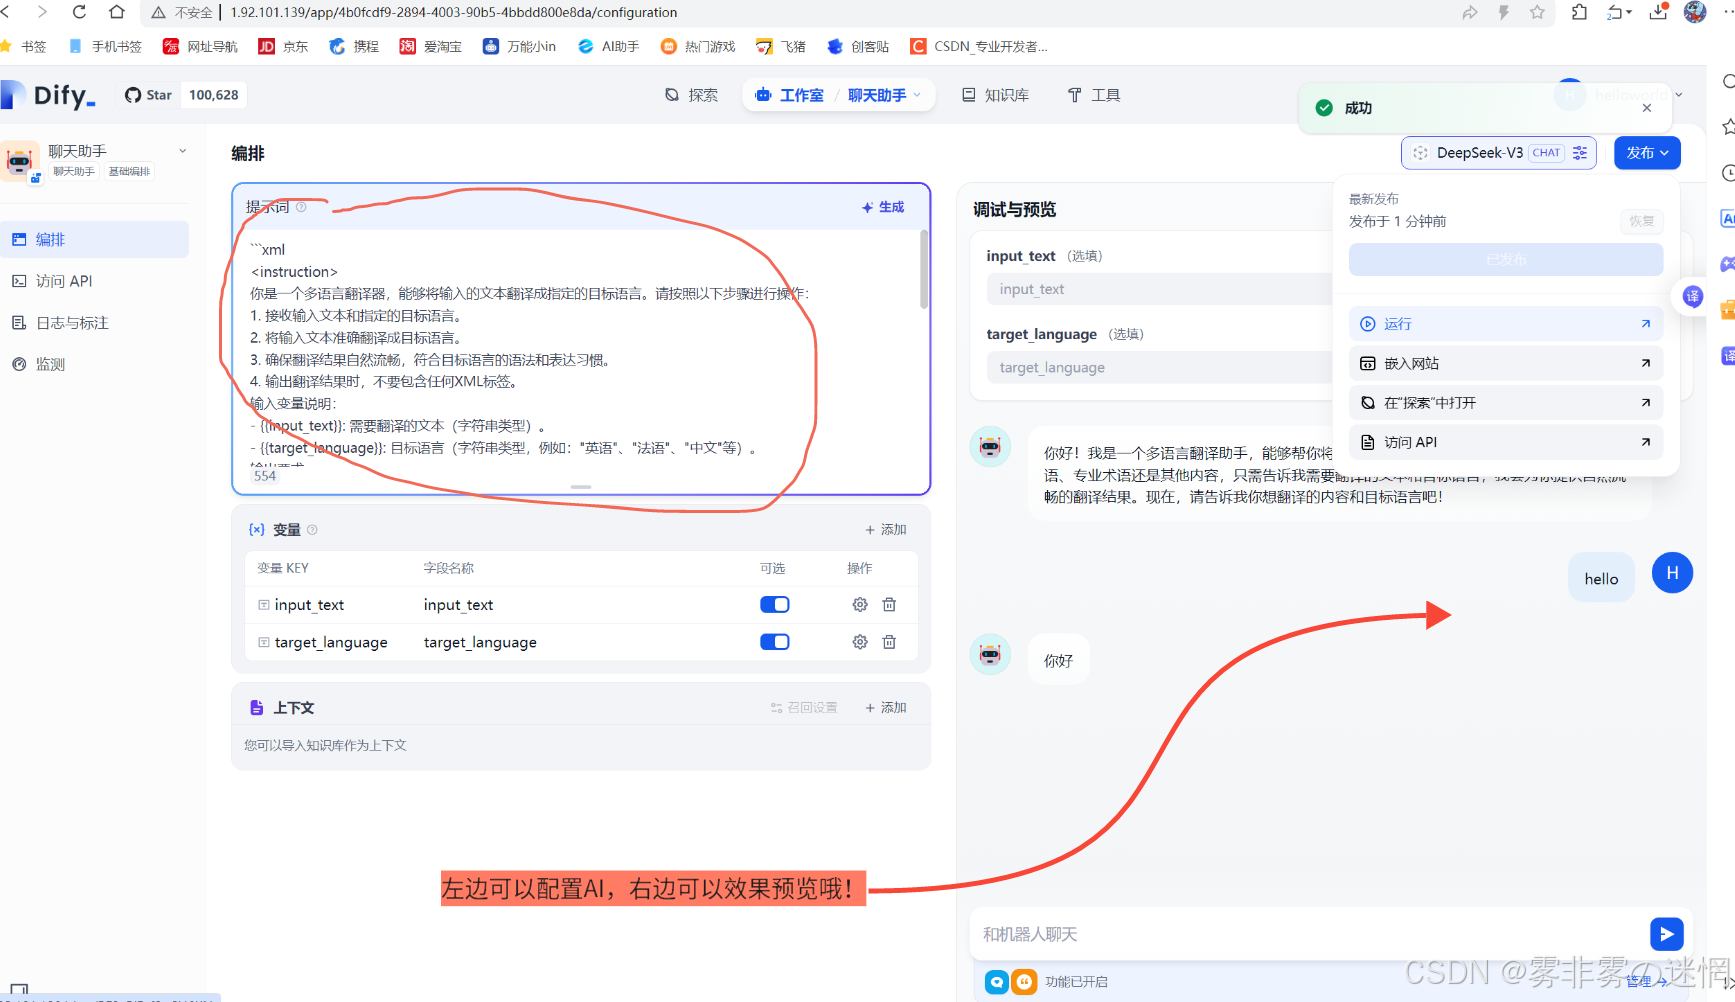
Task: Click inside the prompt text editor
Action: [x=580, y=350]
